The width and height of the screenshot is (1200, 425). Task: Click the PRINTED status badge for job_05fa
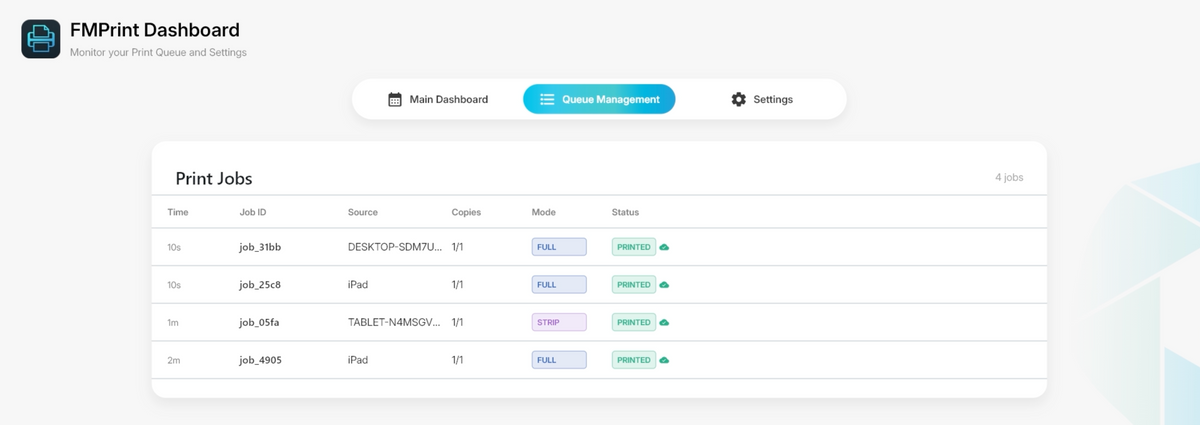click(x=634, y=323)
